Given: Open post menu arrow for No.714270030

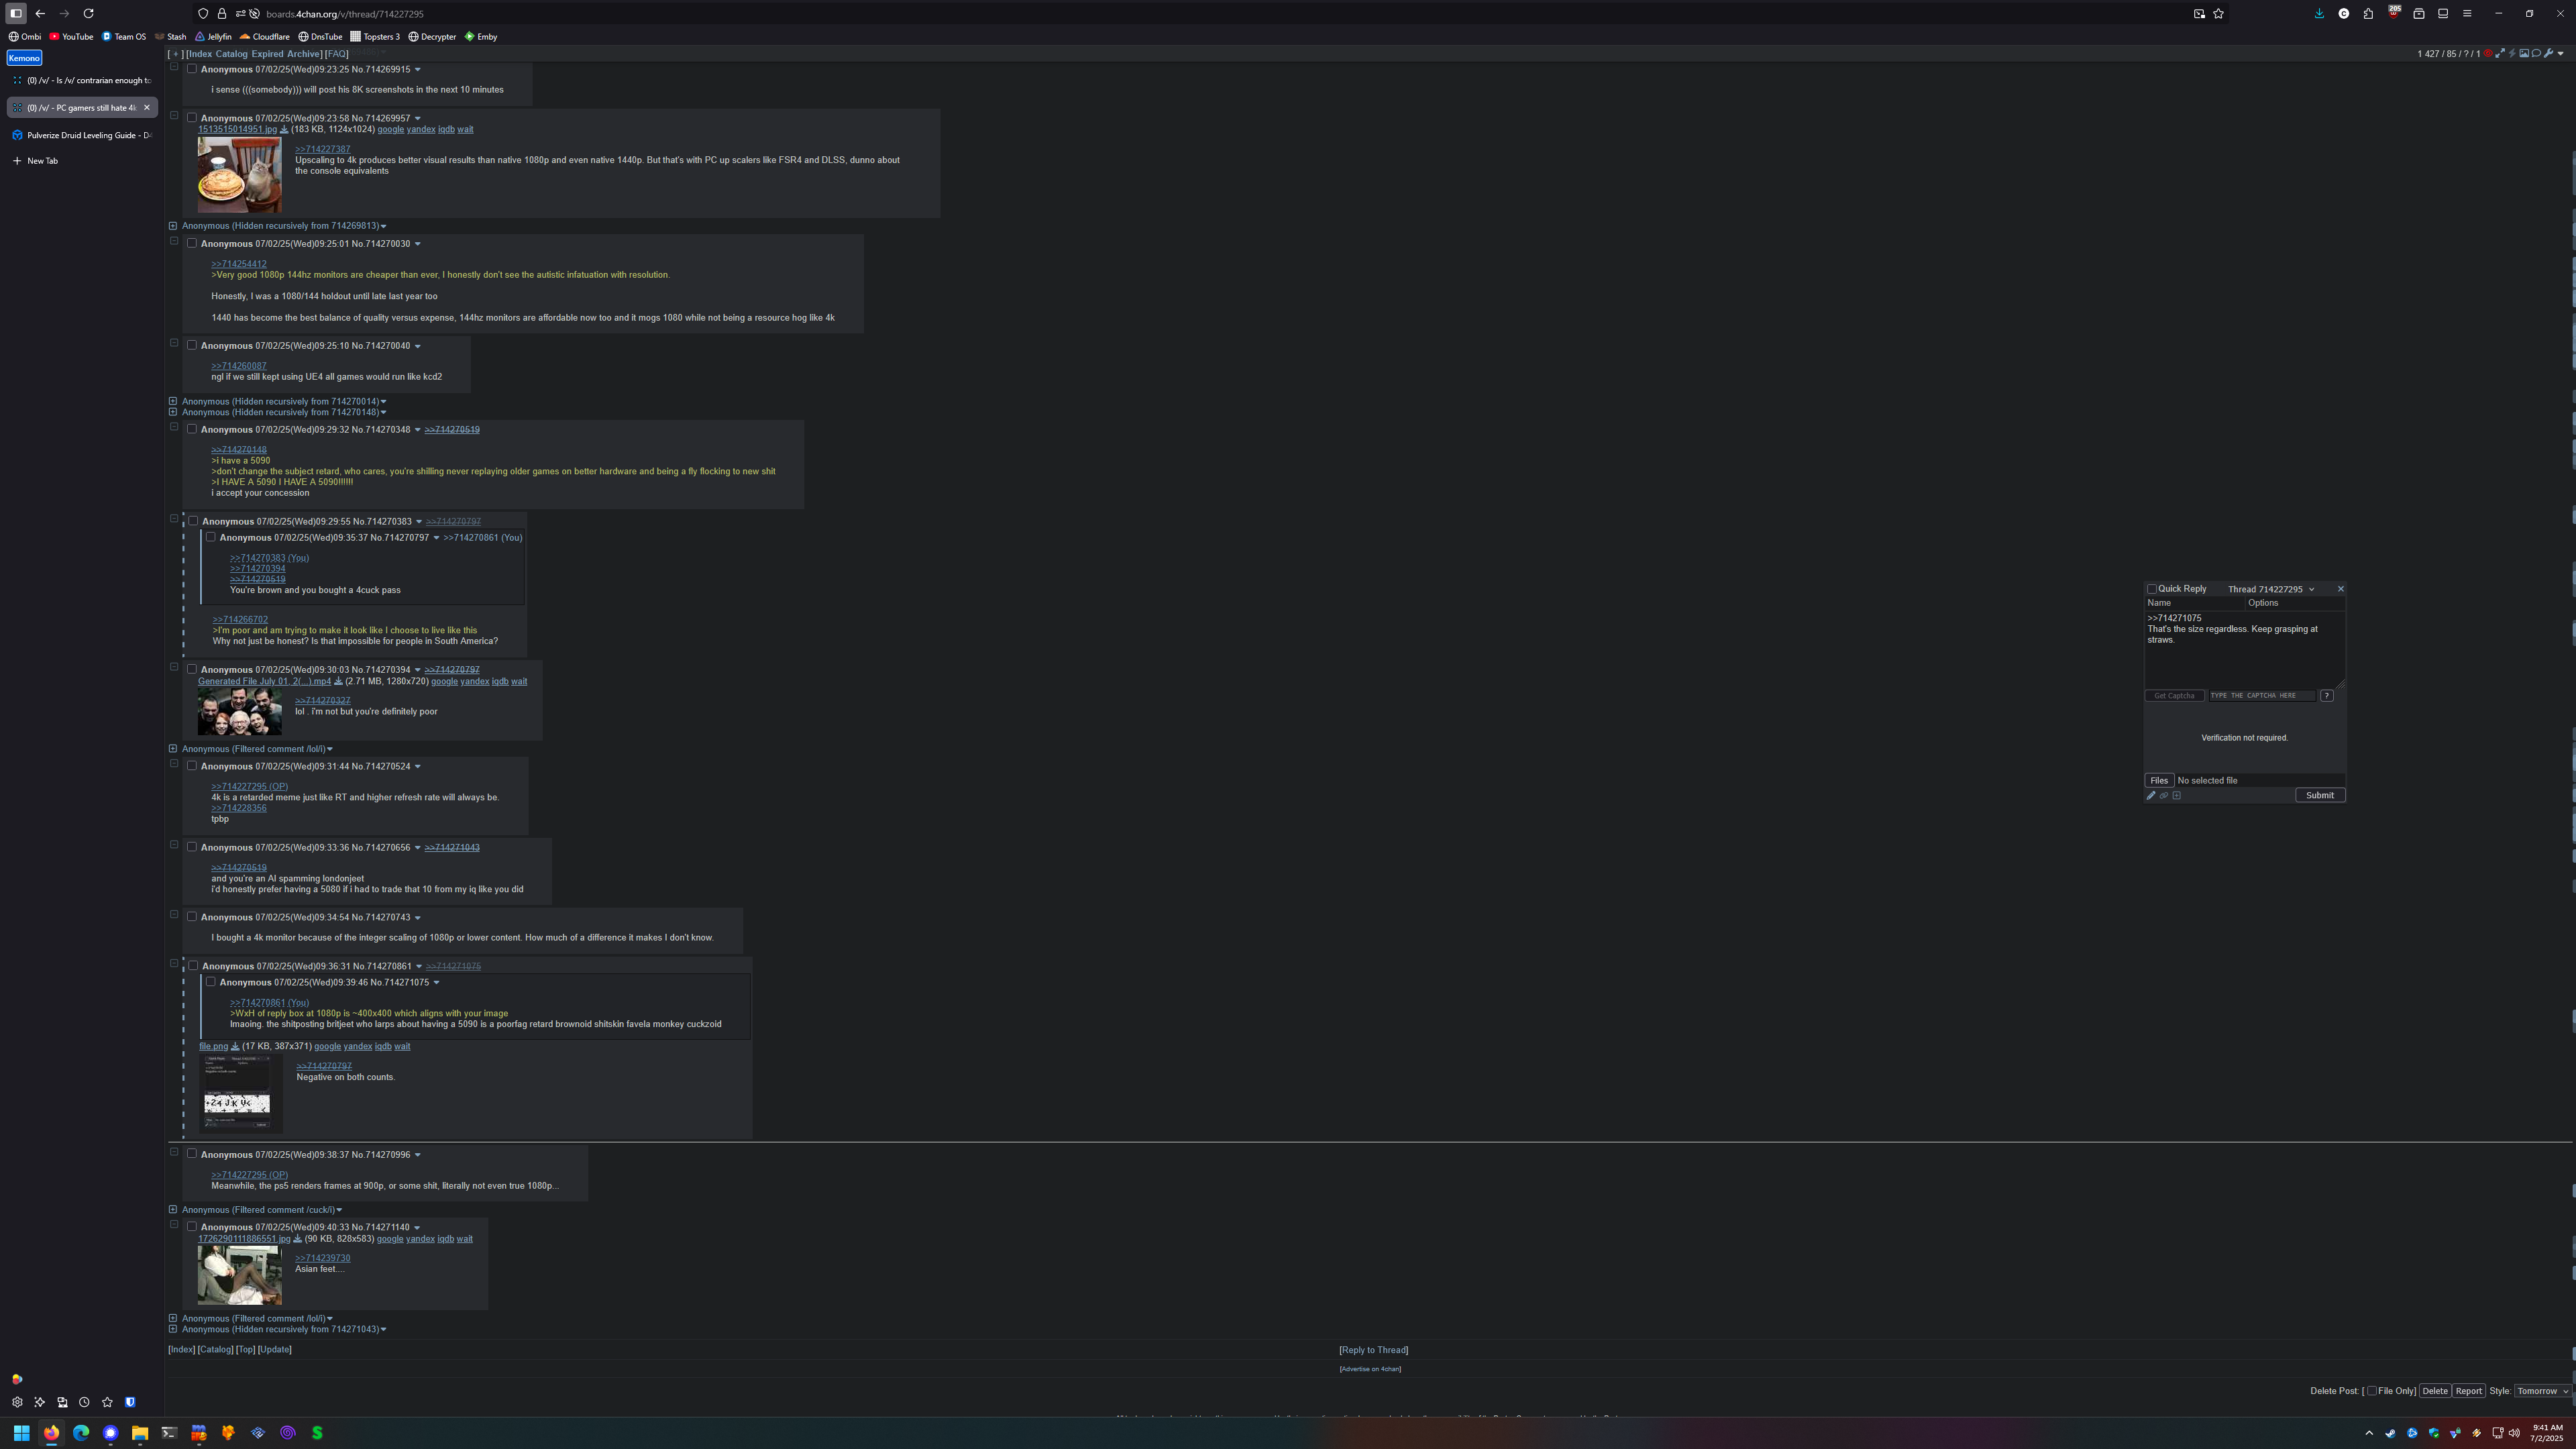Looking at the screenshot, I should [417, 244].
